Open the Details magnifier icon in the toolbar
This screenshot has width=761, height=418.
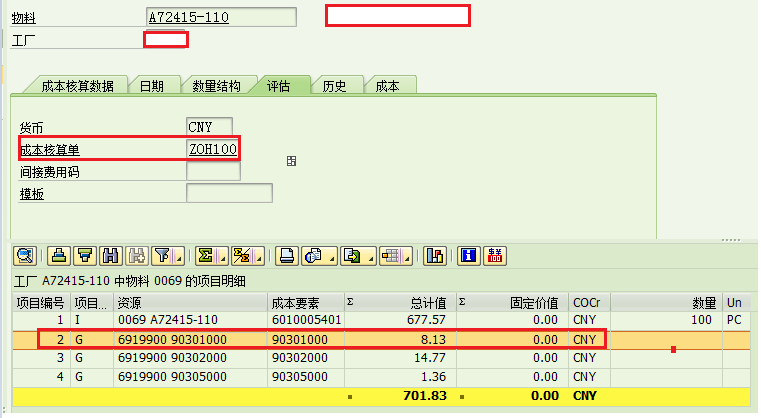pos(25,255)
